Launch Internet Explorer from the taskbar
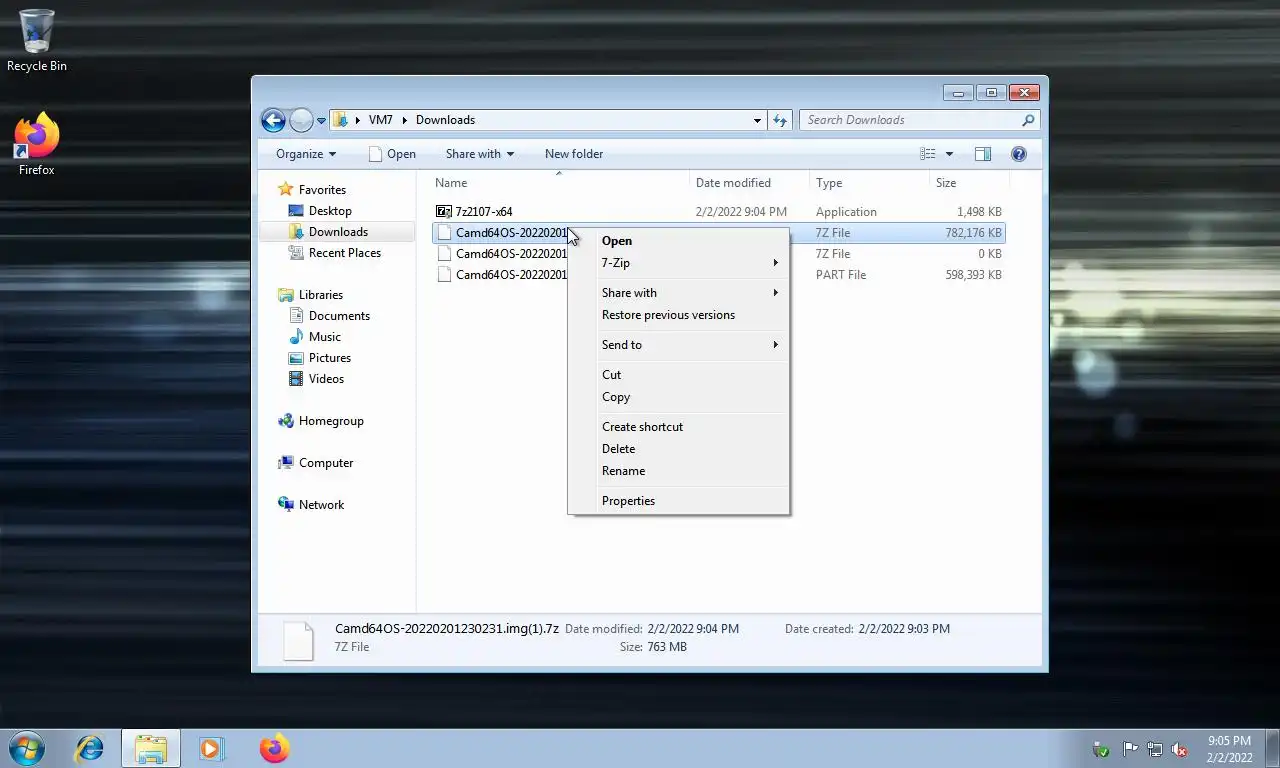The width and height of the screenshot is (1280, 768). tap(90, 748)
